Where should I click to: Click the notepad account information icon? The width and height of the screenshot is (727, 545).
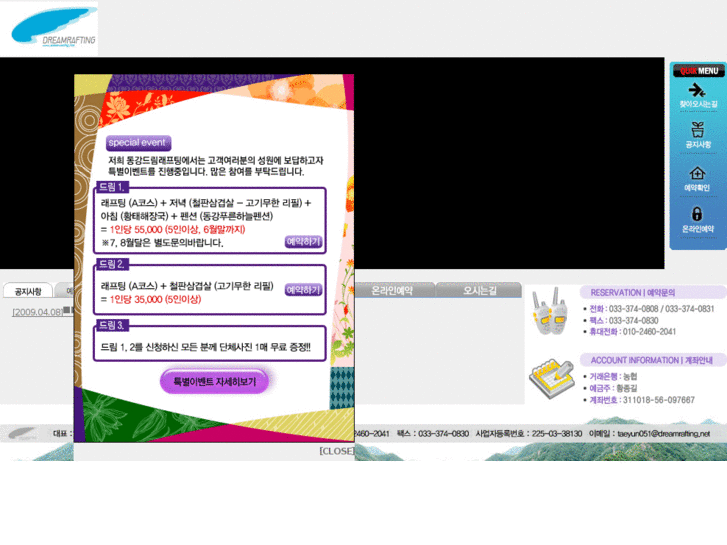tap(551, 378)
